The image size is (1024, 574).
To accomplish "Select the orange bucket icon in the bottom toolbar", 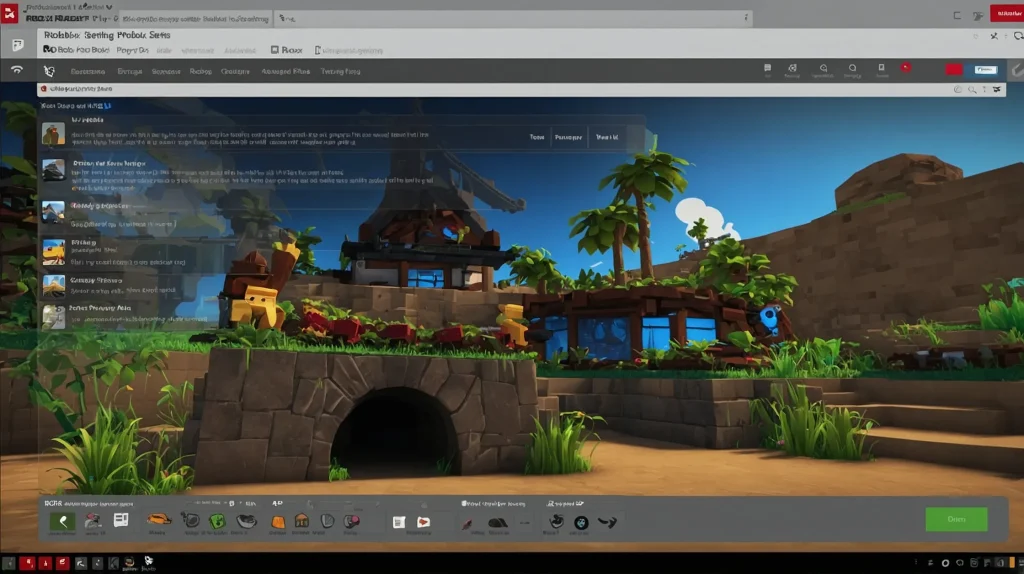I will [278, 522].
